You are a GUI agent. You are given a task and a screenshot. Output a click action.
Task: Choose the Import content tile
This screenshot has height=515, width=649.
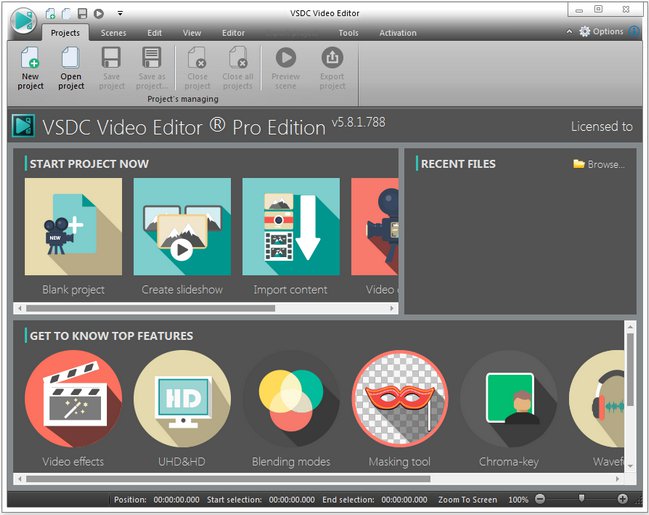[291, 226]
